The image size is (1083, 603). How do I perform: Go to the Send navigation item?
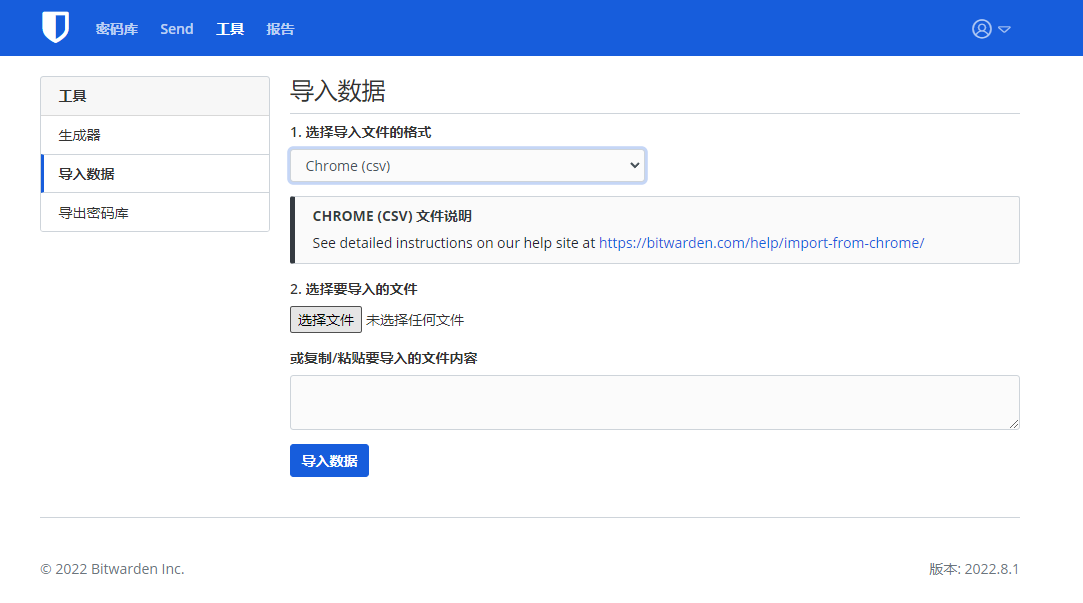point(176,29)
